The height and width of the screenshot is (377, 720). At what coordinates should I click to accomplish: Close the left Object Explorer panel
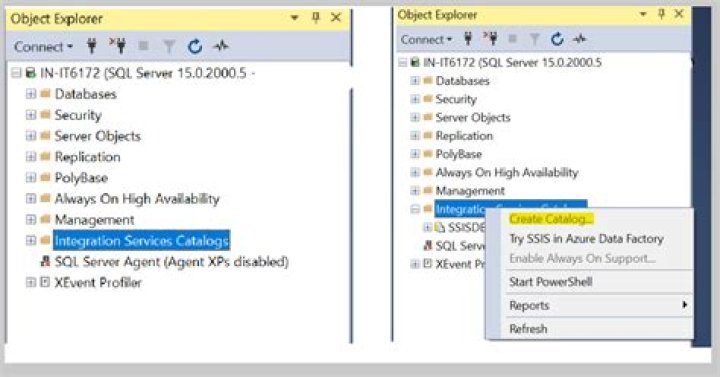click(x=336, y=18)
